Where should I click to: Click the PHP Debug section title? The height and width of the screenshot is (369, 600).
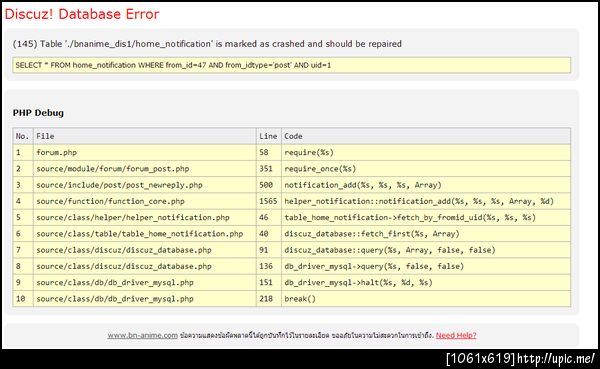tap(38, 113)
